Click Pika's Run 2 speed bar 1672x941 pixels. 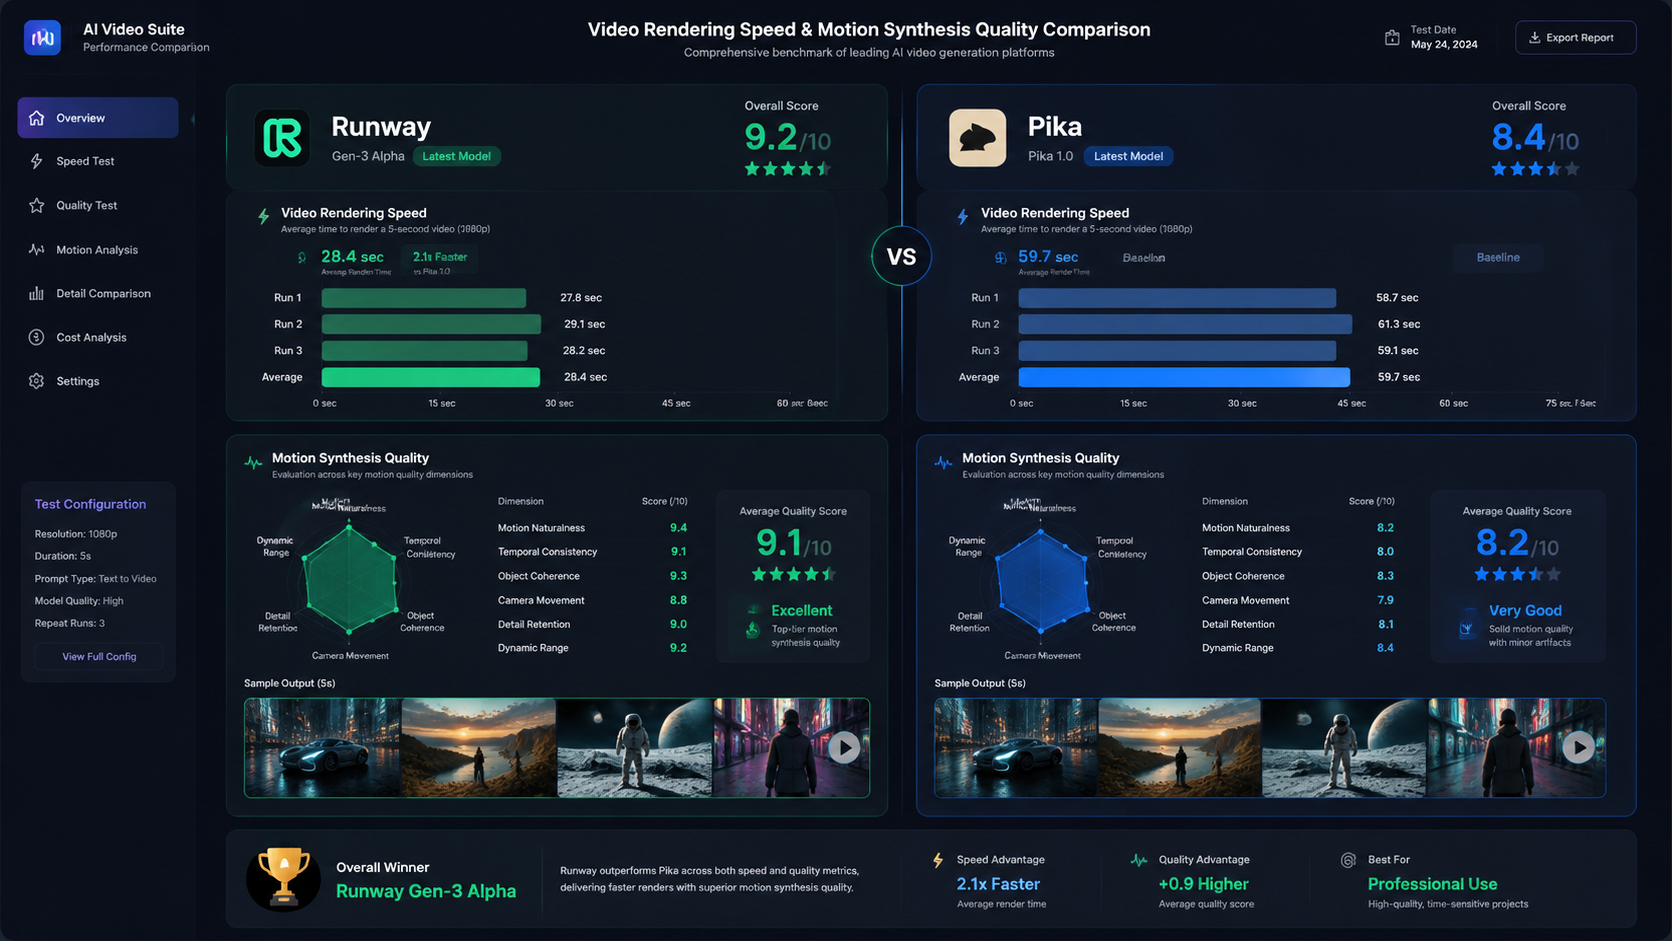[x=1185, y=324]
